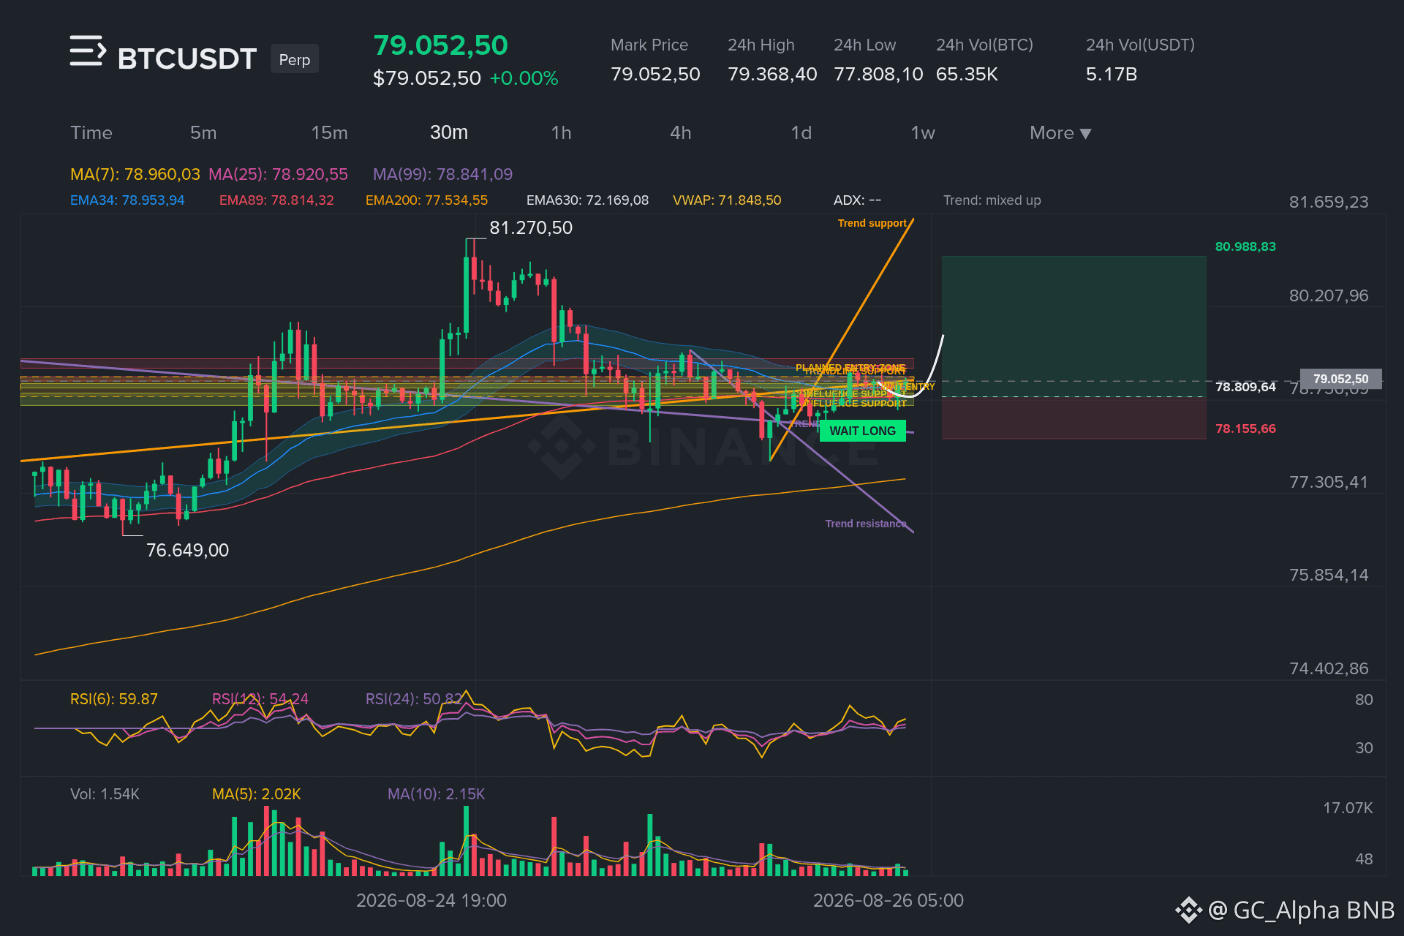
Task: Click the 78.155,66 stop-loss price label
Action: pyautogui.click(x=1246, y=429)
